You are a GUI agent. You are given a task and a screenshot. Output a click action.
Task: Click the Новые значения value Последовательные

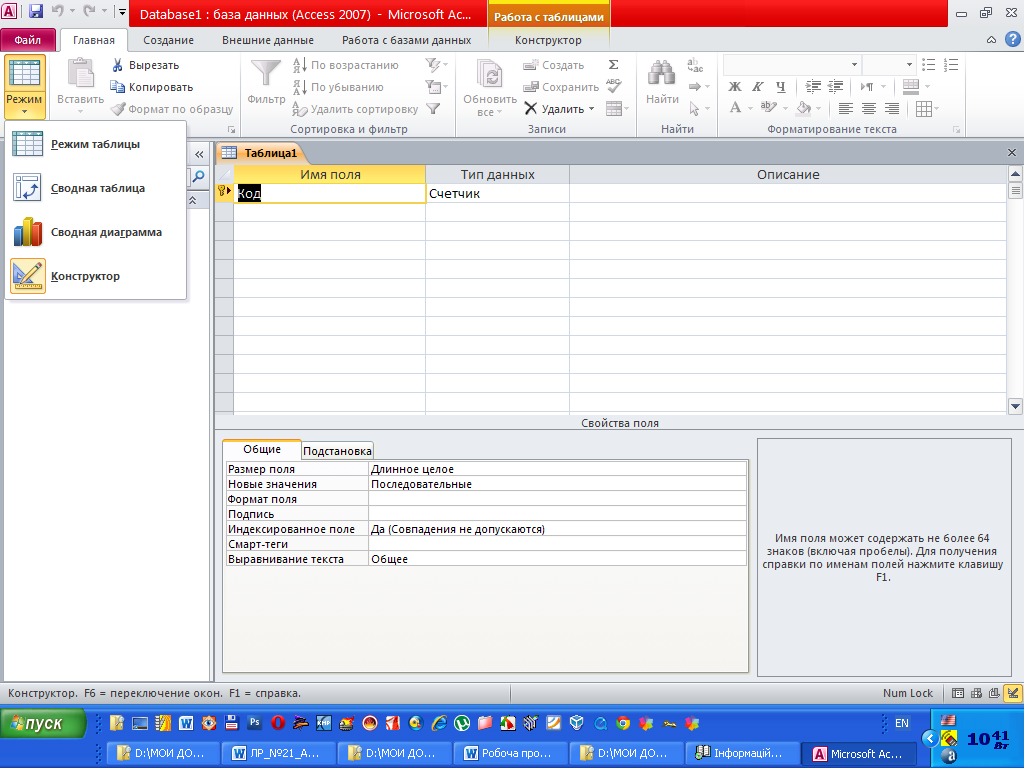click(x=557, y=484)
